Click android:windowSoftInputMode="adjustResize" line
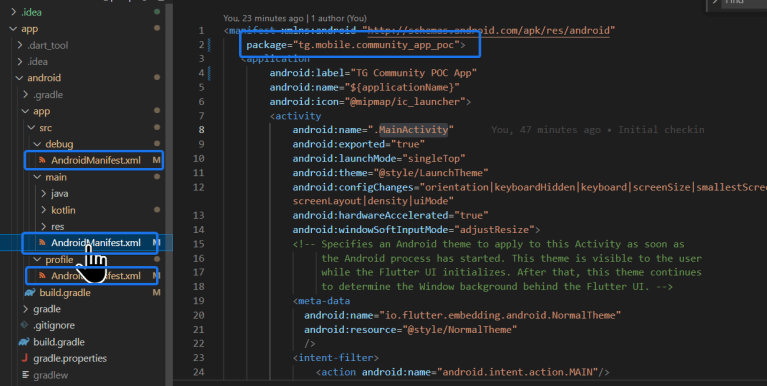The width and height of the screenshot is (767, 386). (416, 229)
